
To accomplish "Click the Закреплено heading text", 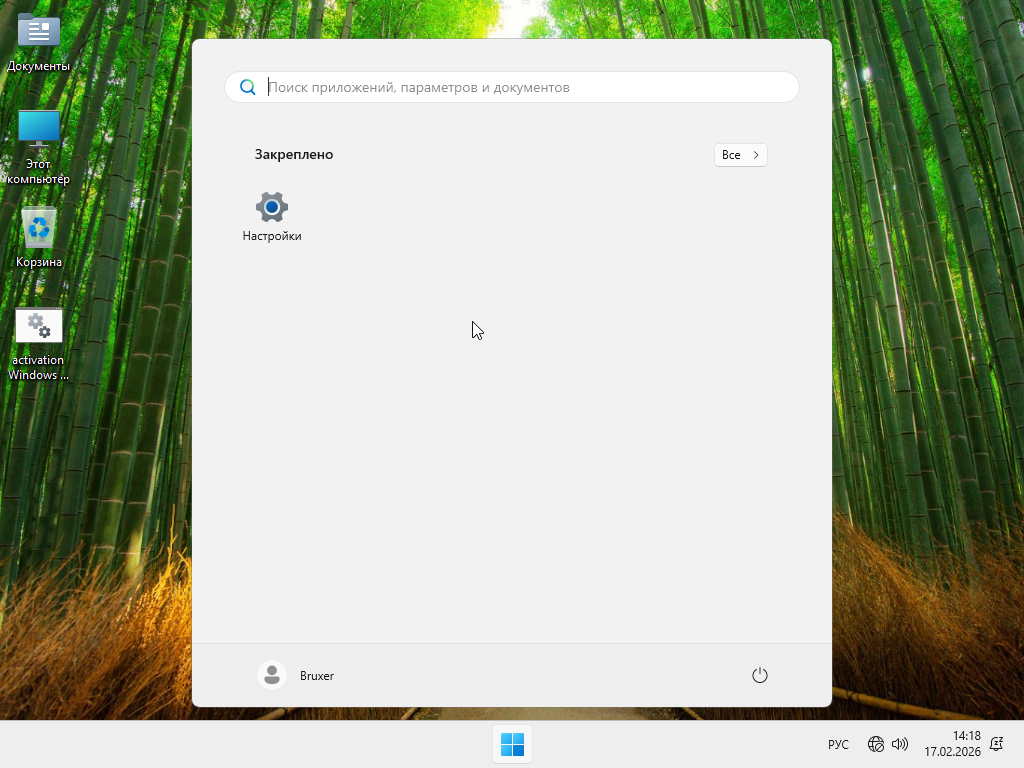I will point(294,155).
